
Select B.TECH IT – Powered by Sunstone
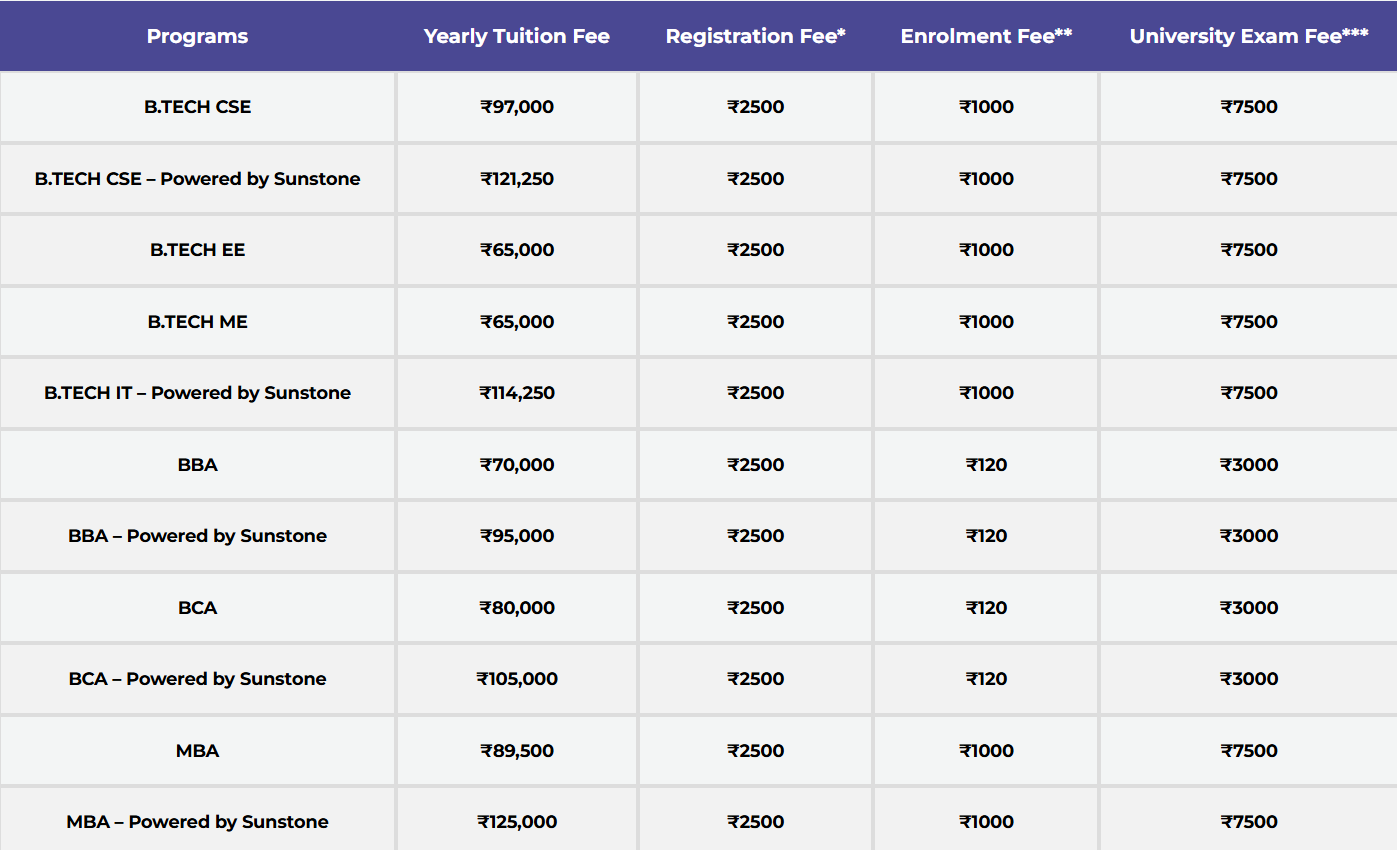tap(197, 393)
